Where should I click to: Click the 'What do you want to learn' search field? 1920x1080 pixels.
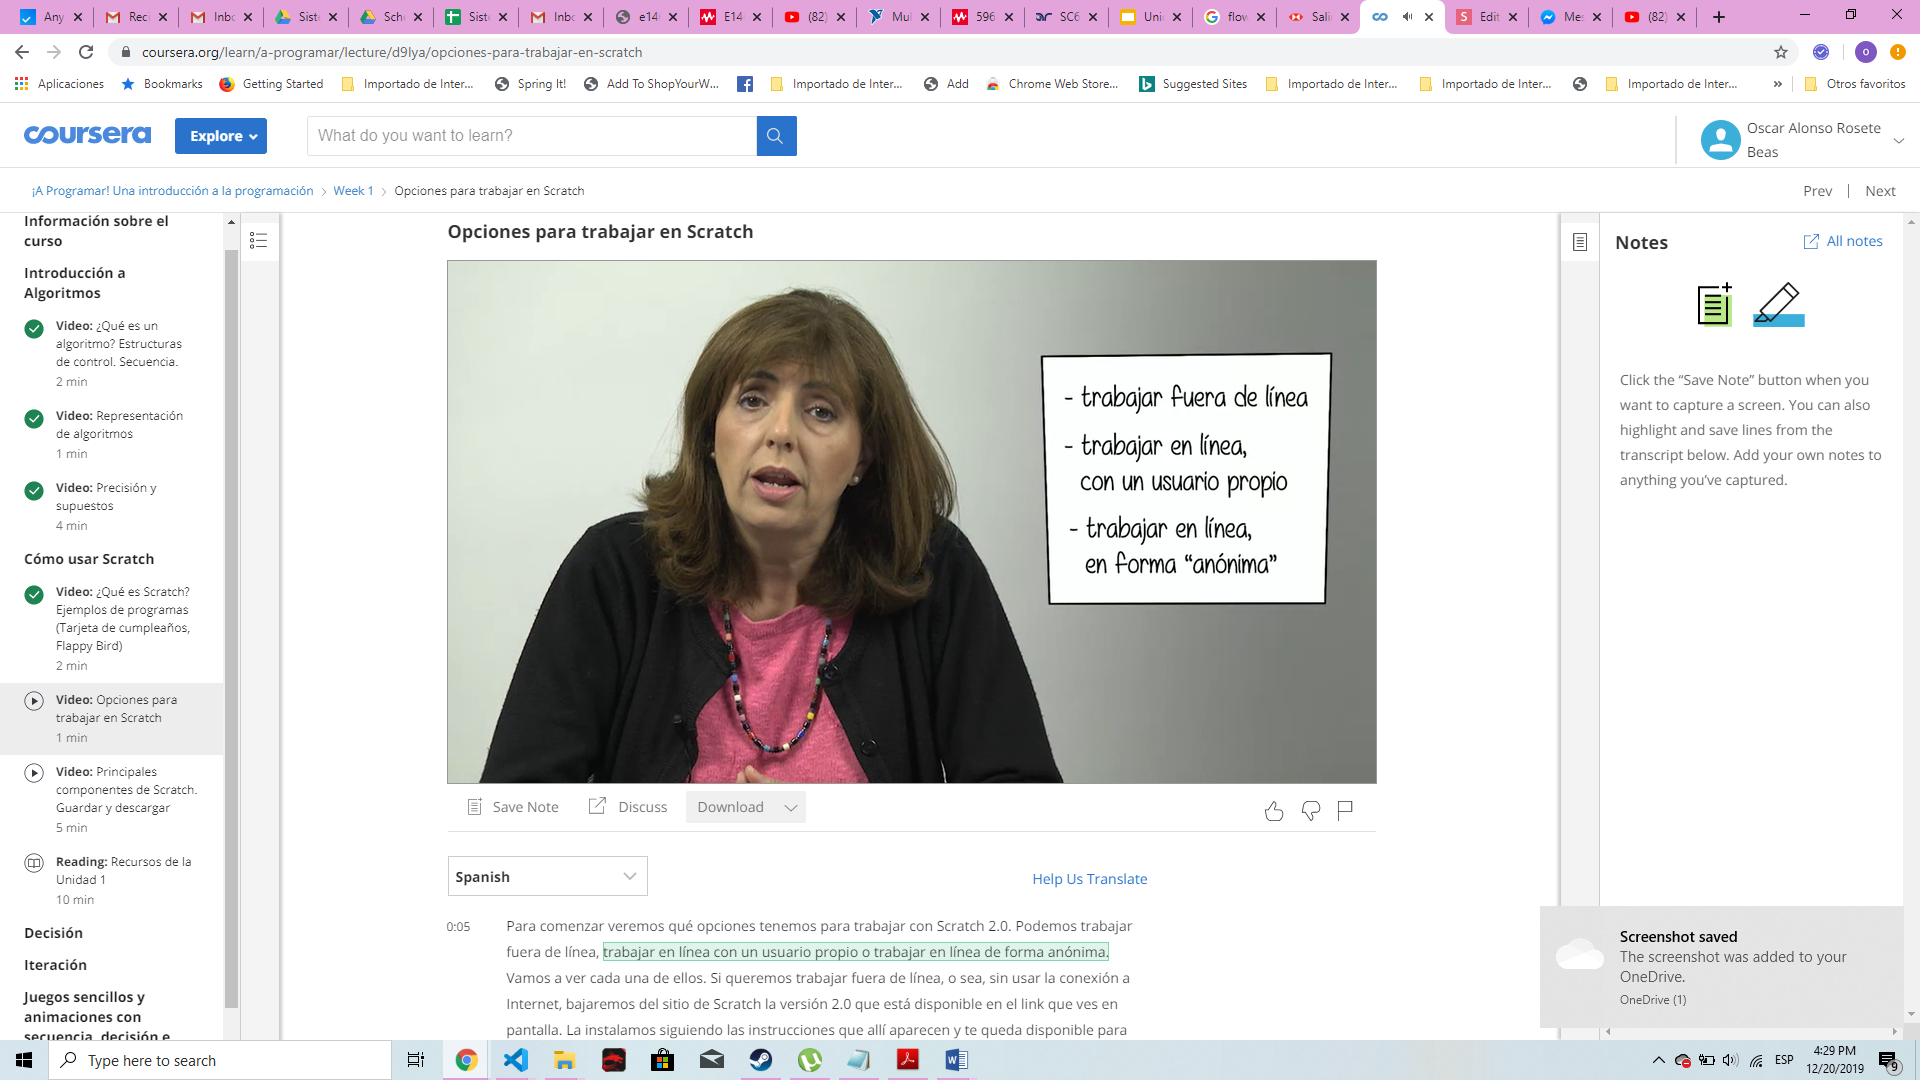pos(531,136)
